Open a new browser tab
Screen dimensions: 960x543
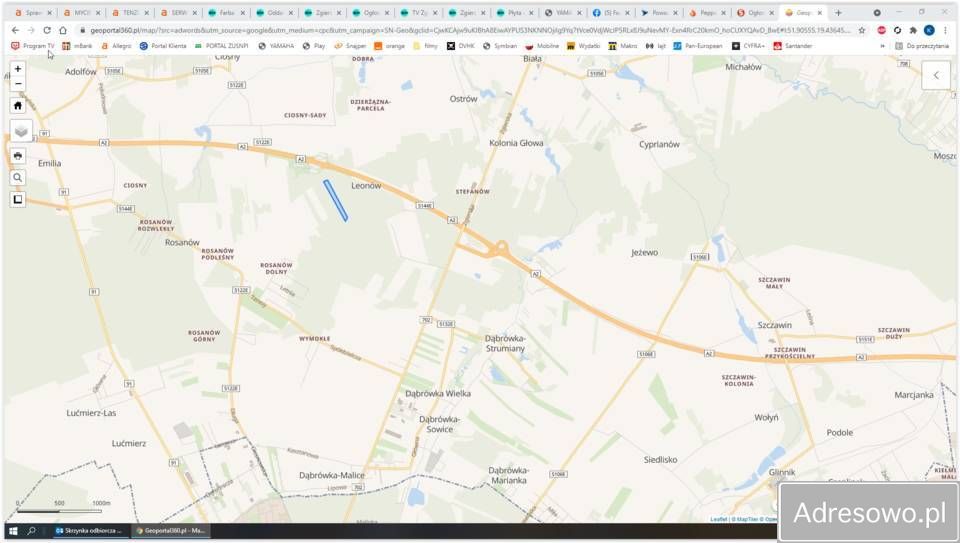(x=838, y=13)
